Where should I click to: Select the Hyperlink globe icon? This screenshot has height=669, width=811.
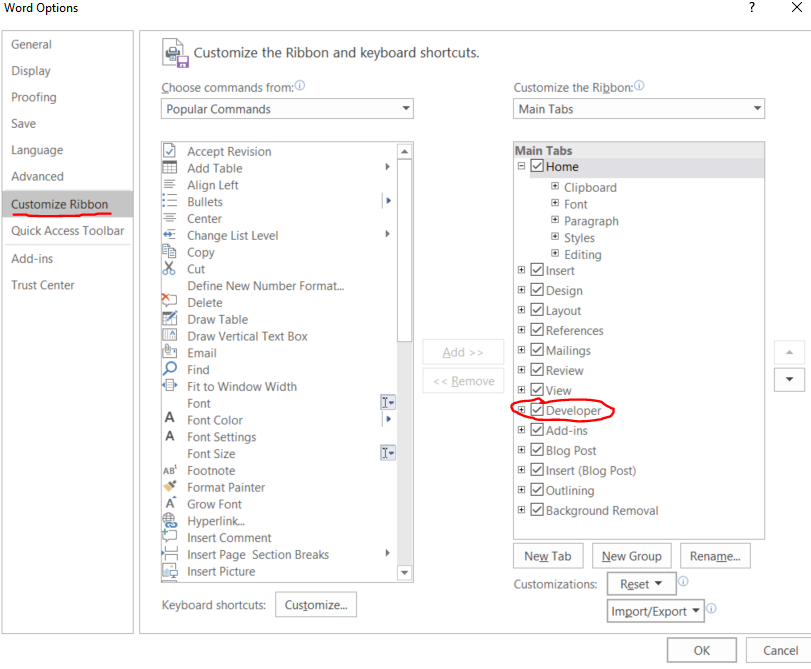[x=170, y=520]
